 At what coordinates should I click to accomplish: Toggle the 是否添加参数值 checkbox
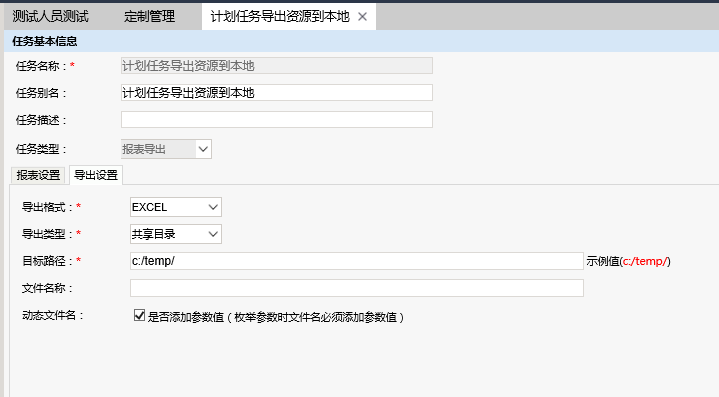pos(139,315)
